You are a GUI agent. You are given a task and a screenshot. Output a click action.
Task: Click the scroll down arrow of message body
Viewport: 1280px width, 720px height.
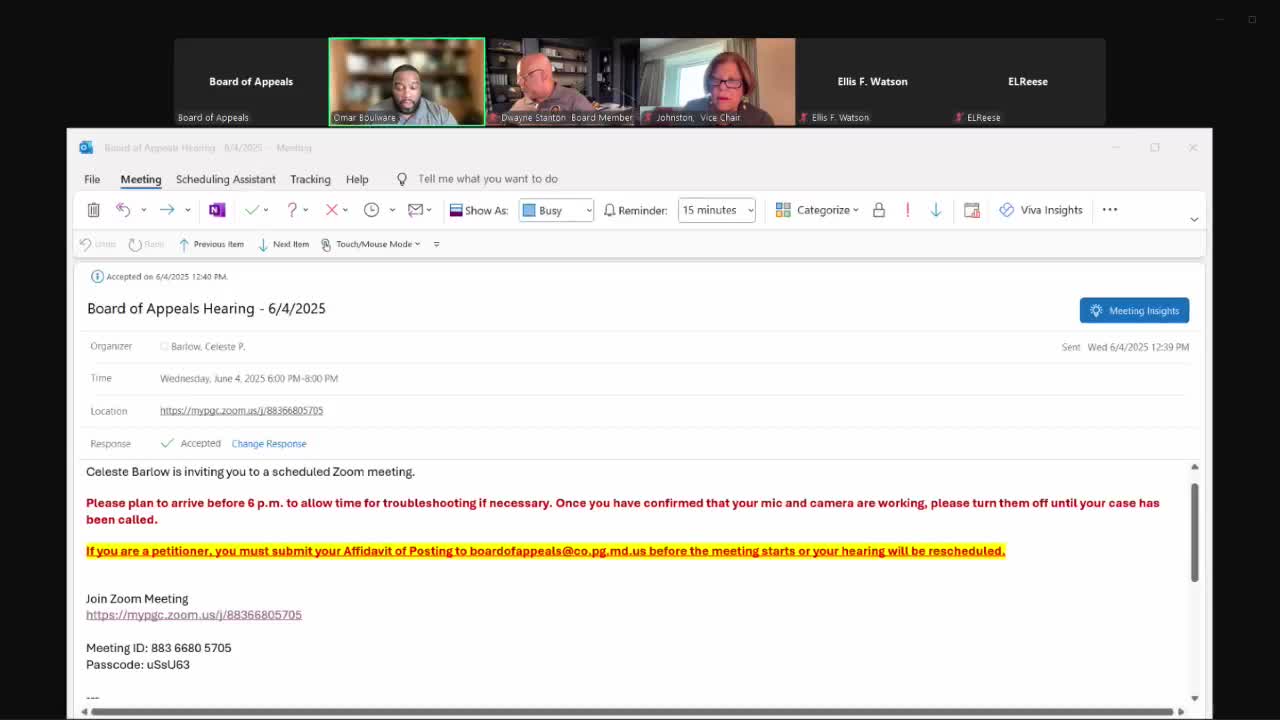click(1194, 698)
